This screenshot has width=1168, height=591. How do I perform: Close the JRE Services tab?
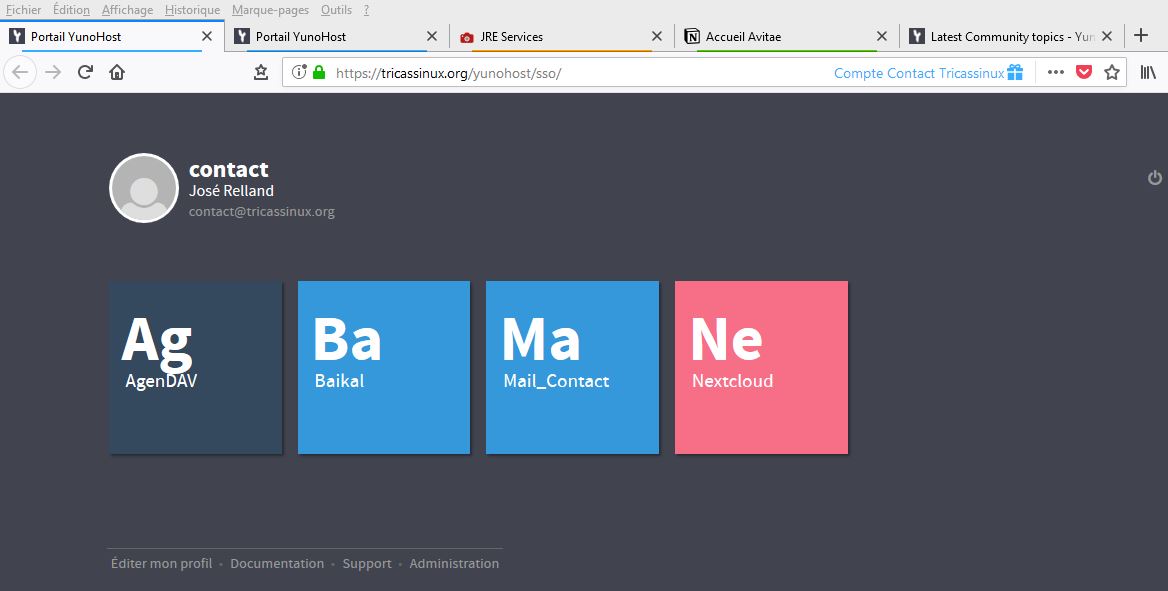click(x=657, y=36)
